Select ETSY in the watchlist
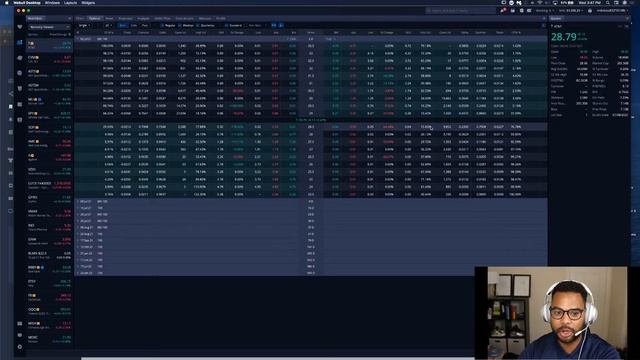The image size is (640, 360). tap(49, 283)
